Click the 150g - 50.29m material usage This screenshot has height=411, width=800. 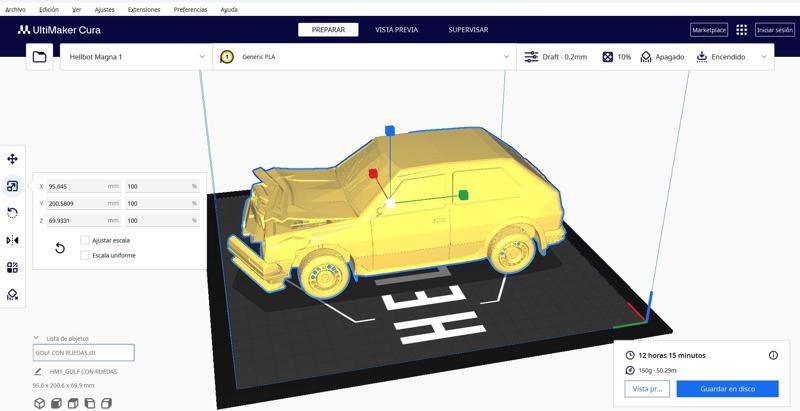[x=658, y=371]
